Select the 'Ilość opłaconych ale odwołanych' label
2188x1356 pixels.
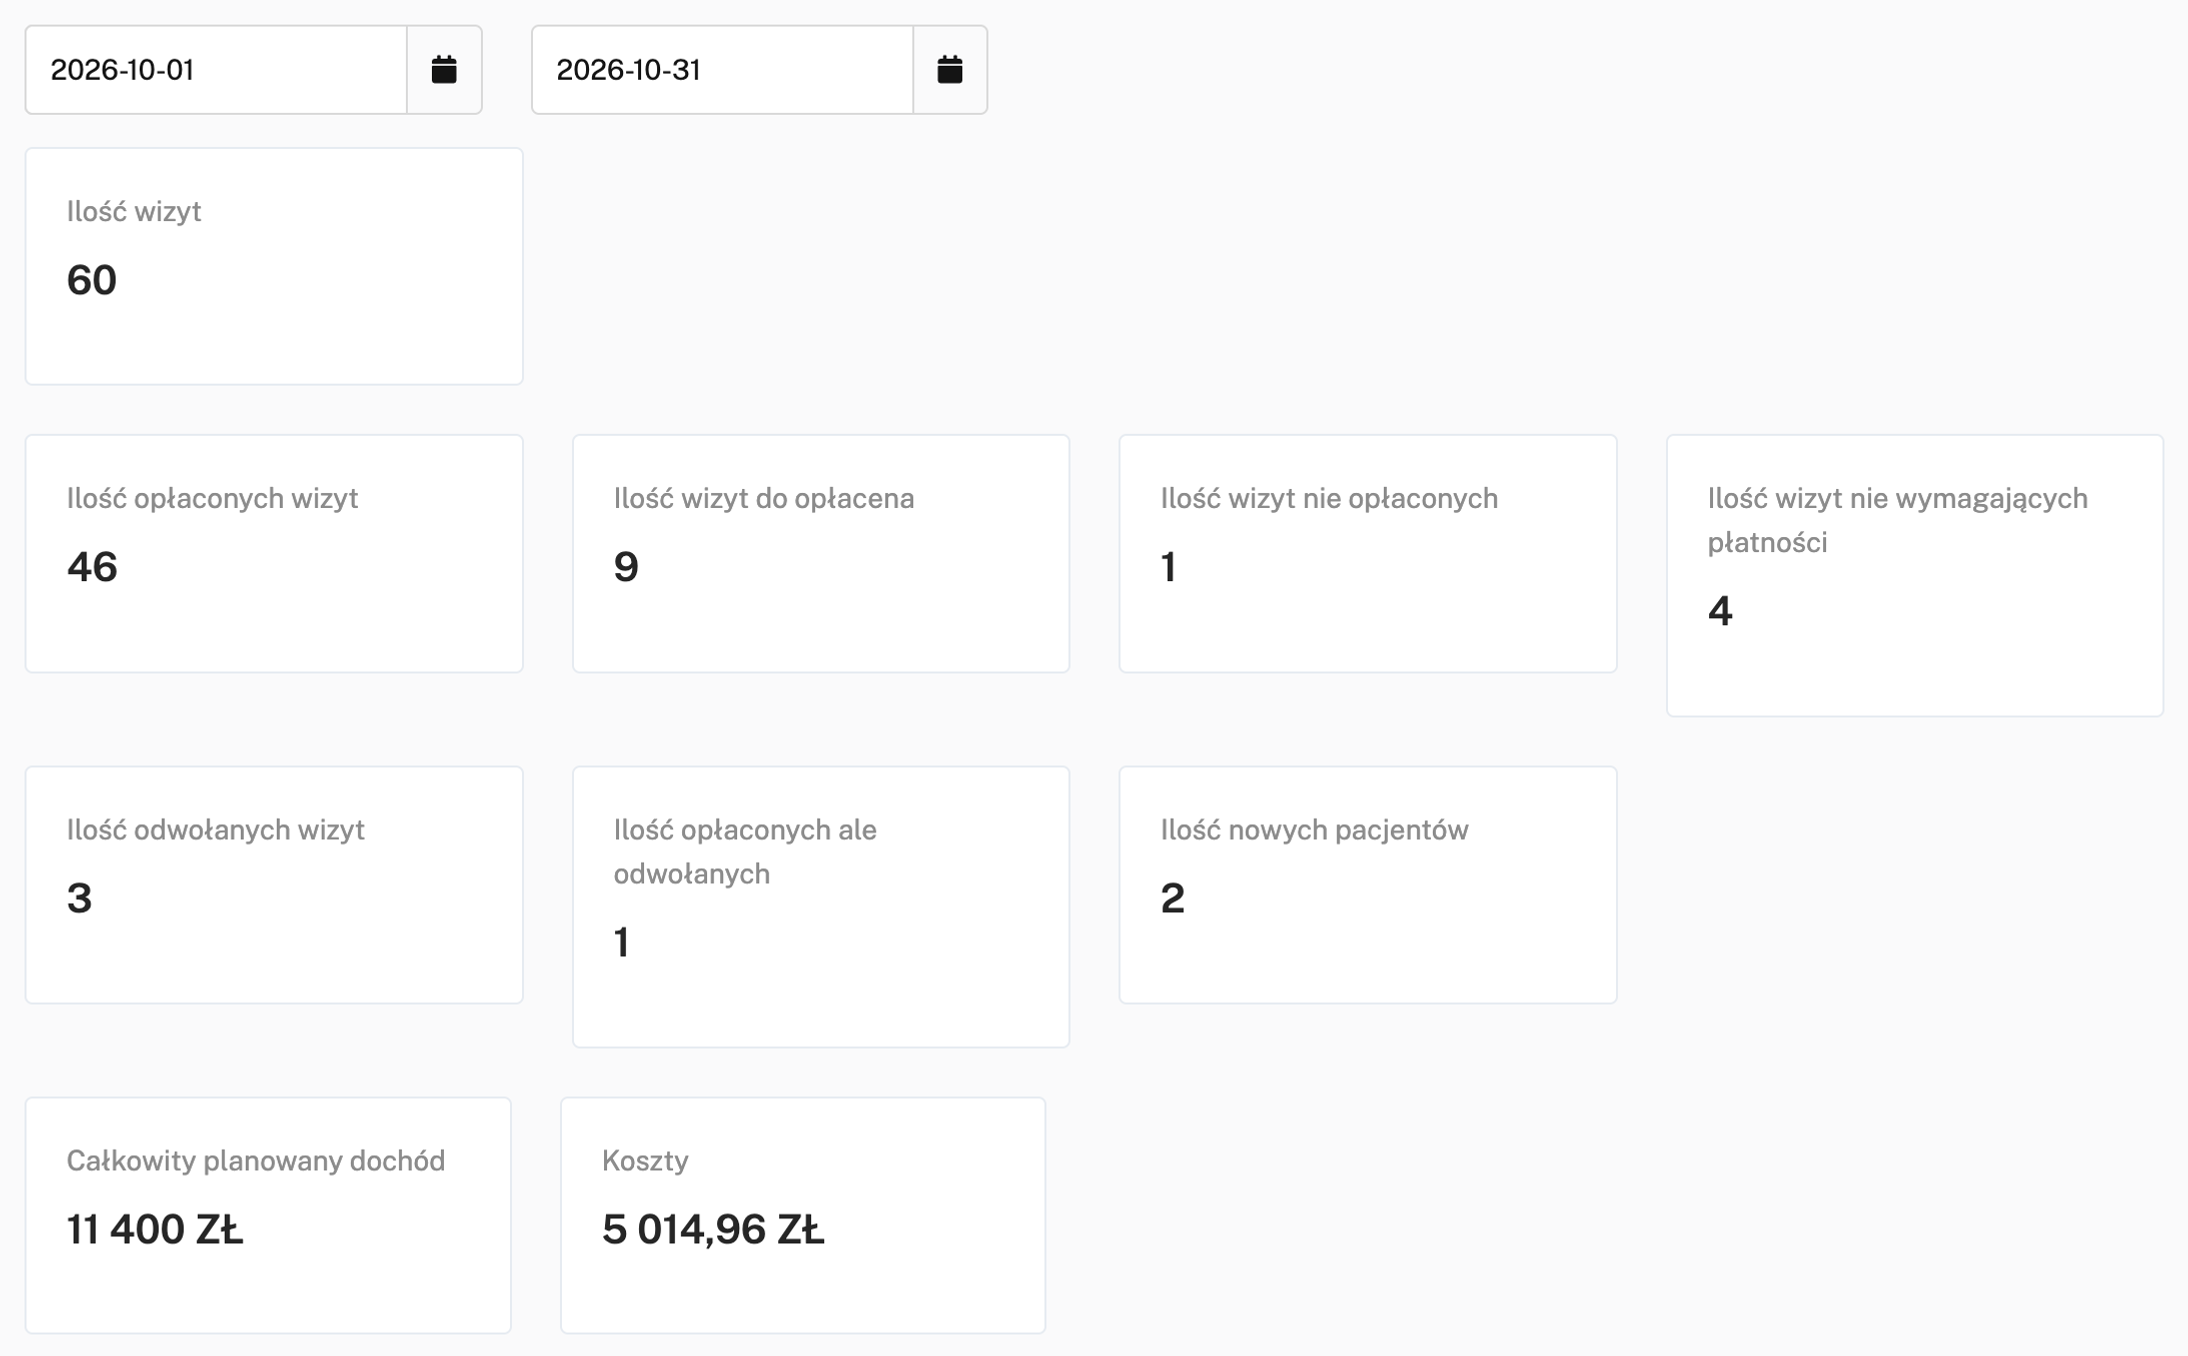tap(745, 852)
